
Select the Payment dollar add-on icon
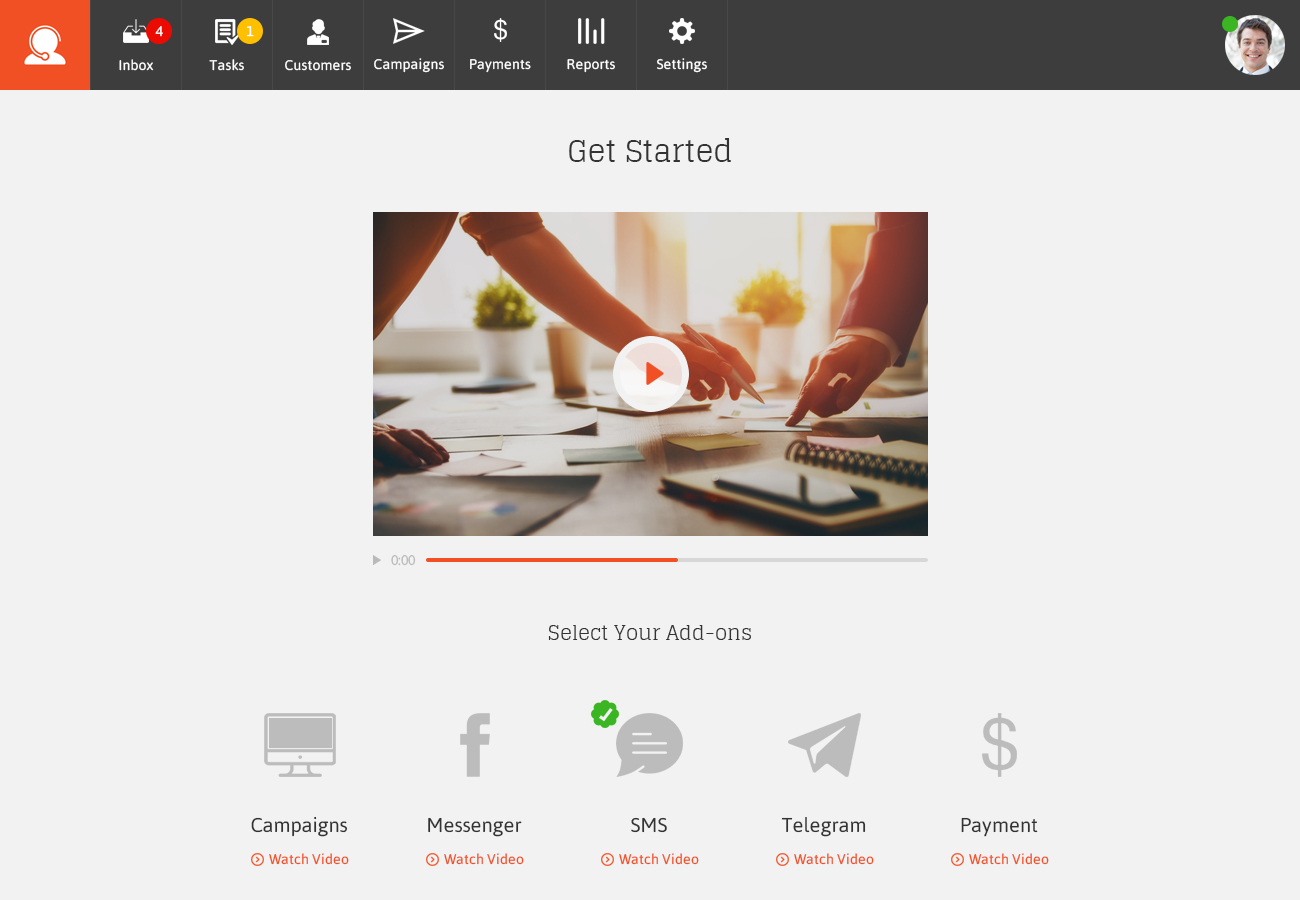999,745
